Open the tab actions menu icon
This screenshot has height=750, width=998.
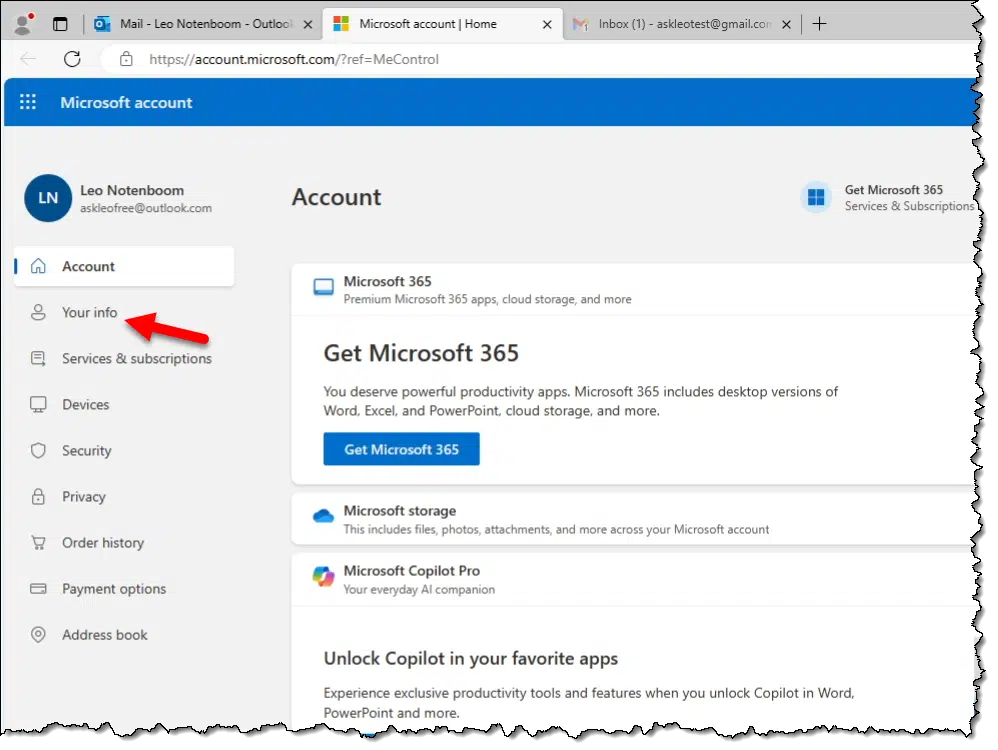[60, 24]
